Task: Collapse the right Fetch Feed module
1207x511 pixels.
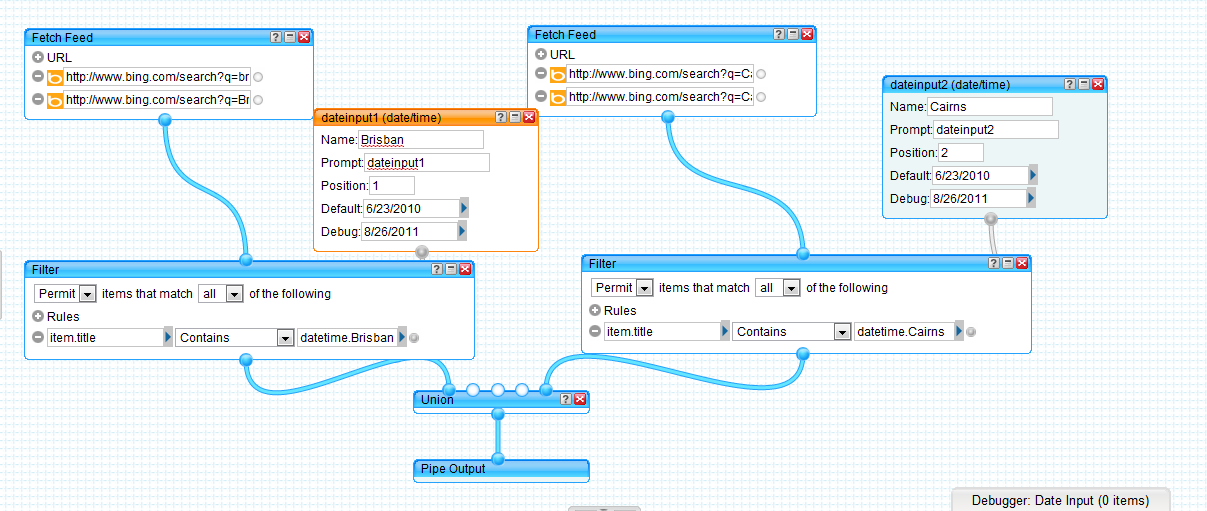Action: (x=792, y=34)
